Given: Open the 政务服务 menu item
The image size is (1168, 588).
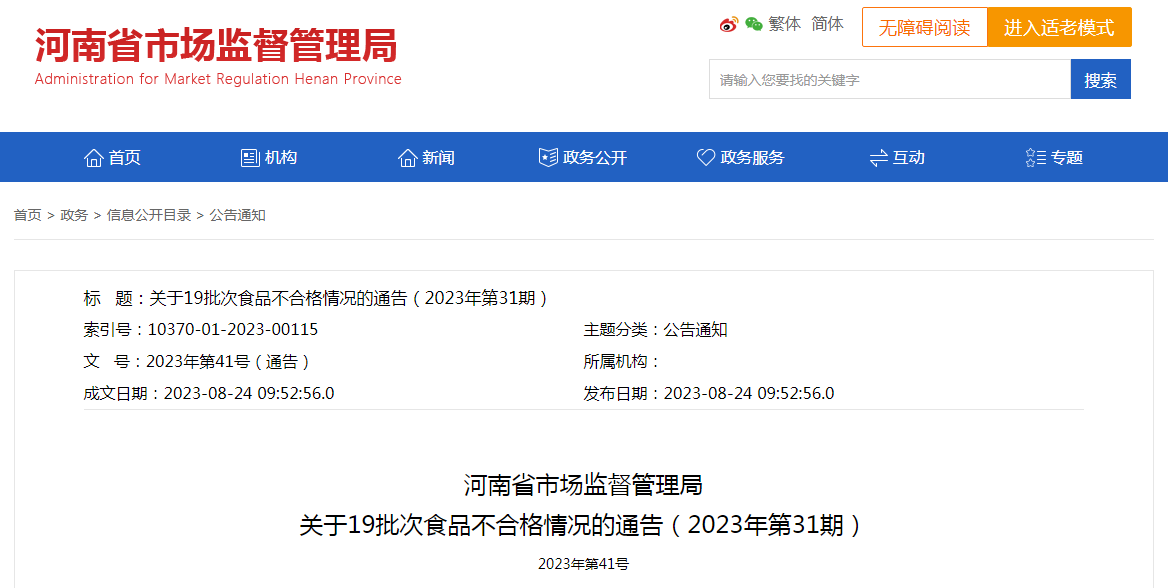Looking at the screenshot, I should tap(752, 158).
